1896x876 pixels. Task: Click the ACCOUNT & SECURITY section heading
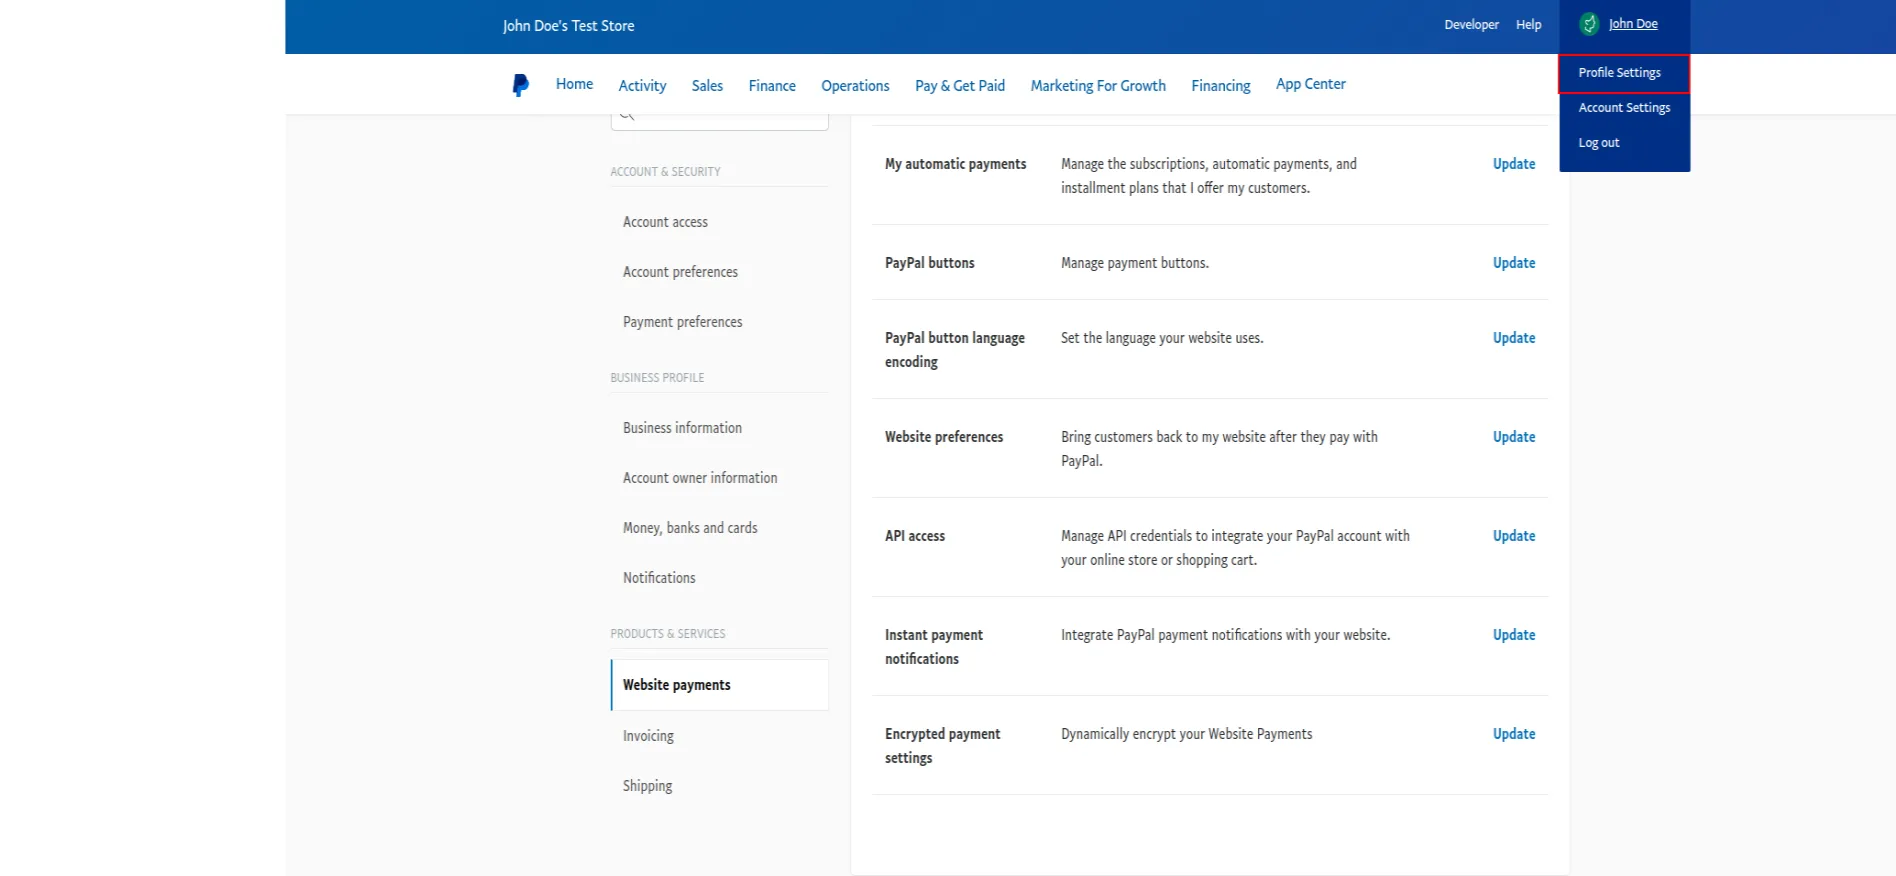[x=665, y=172]
